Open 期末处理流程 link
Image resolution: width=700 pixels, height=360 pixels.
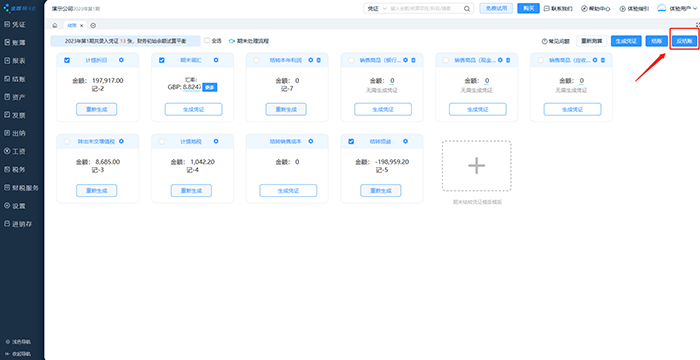pyautogui.click(x=249, y=41)
